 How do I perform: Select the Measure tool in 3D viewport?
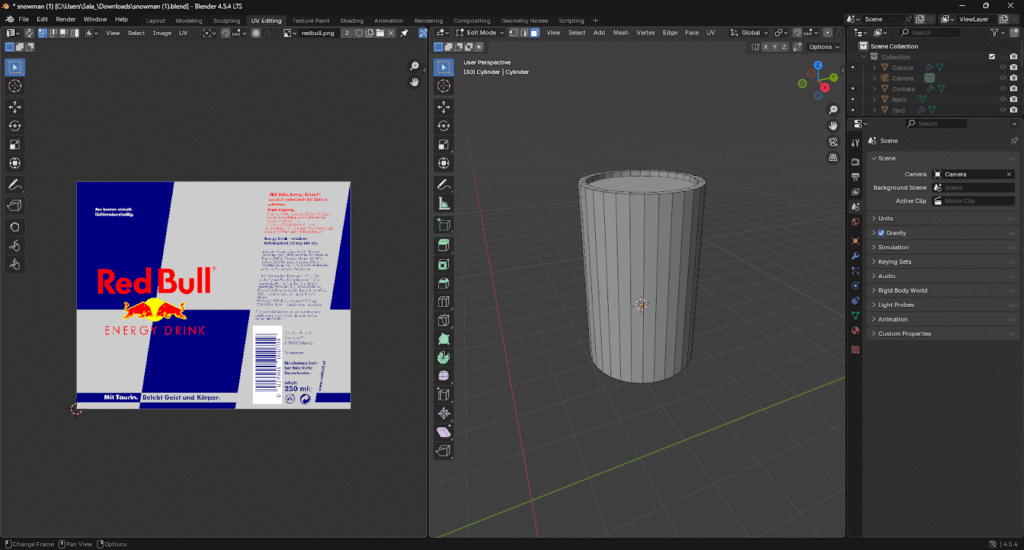point(444,203)
